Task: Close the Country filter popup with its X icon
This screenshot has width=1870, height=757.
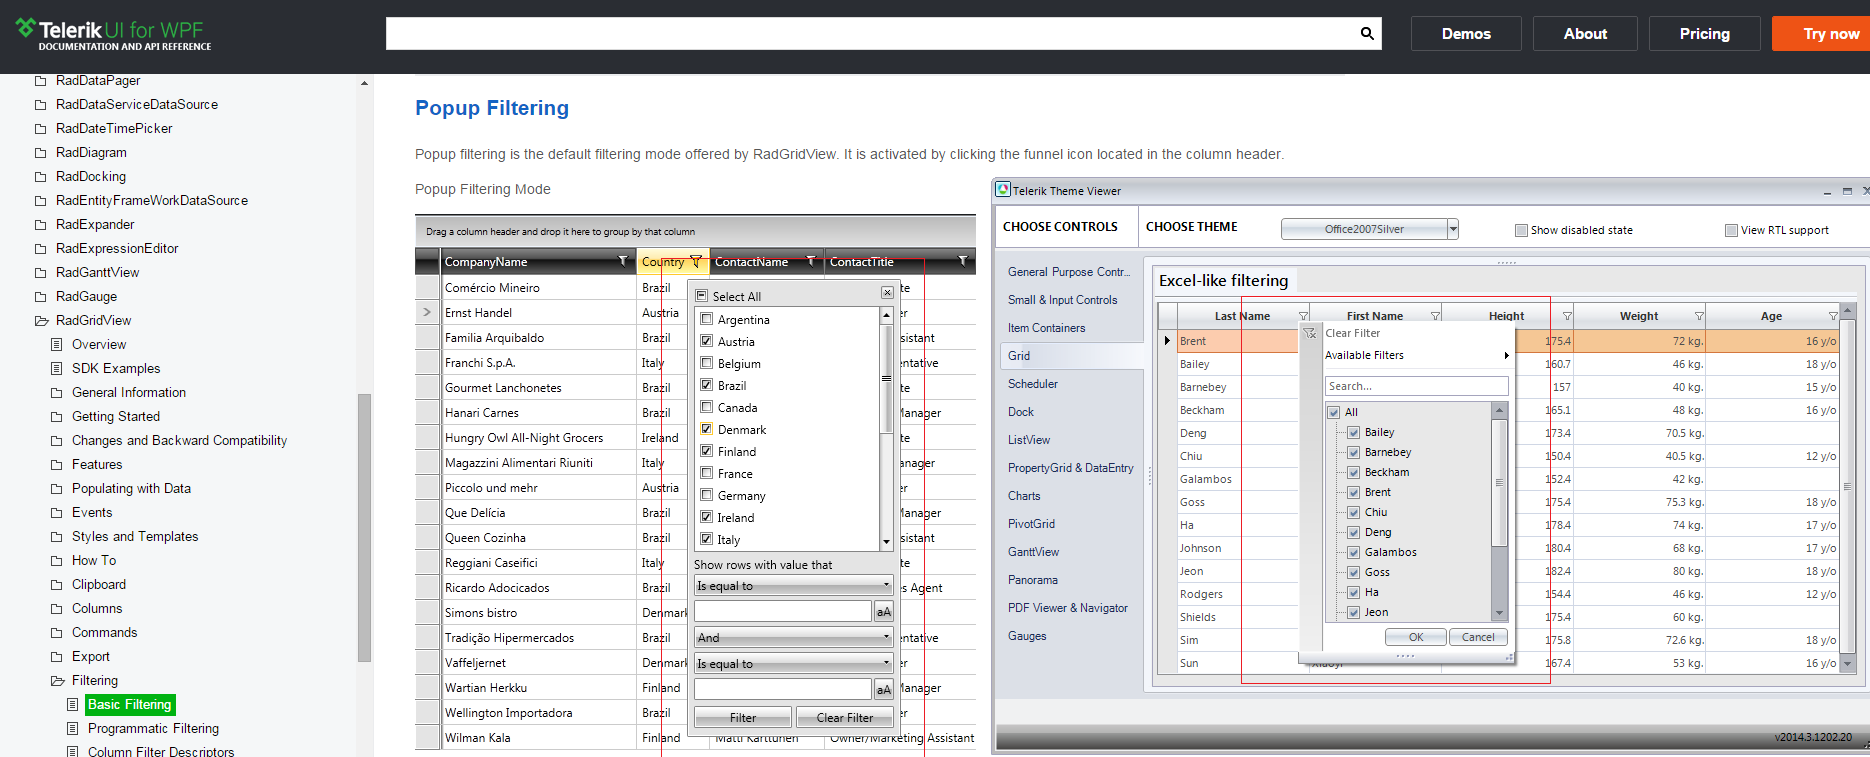Action: (887, 293)
